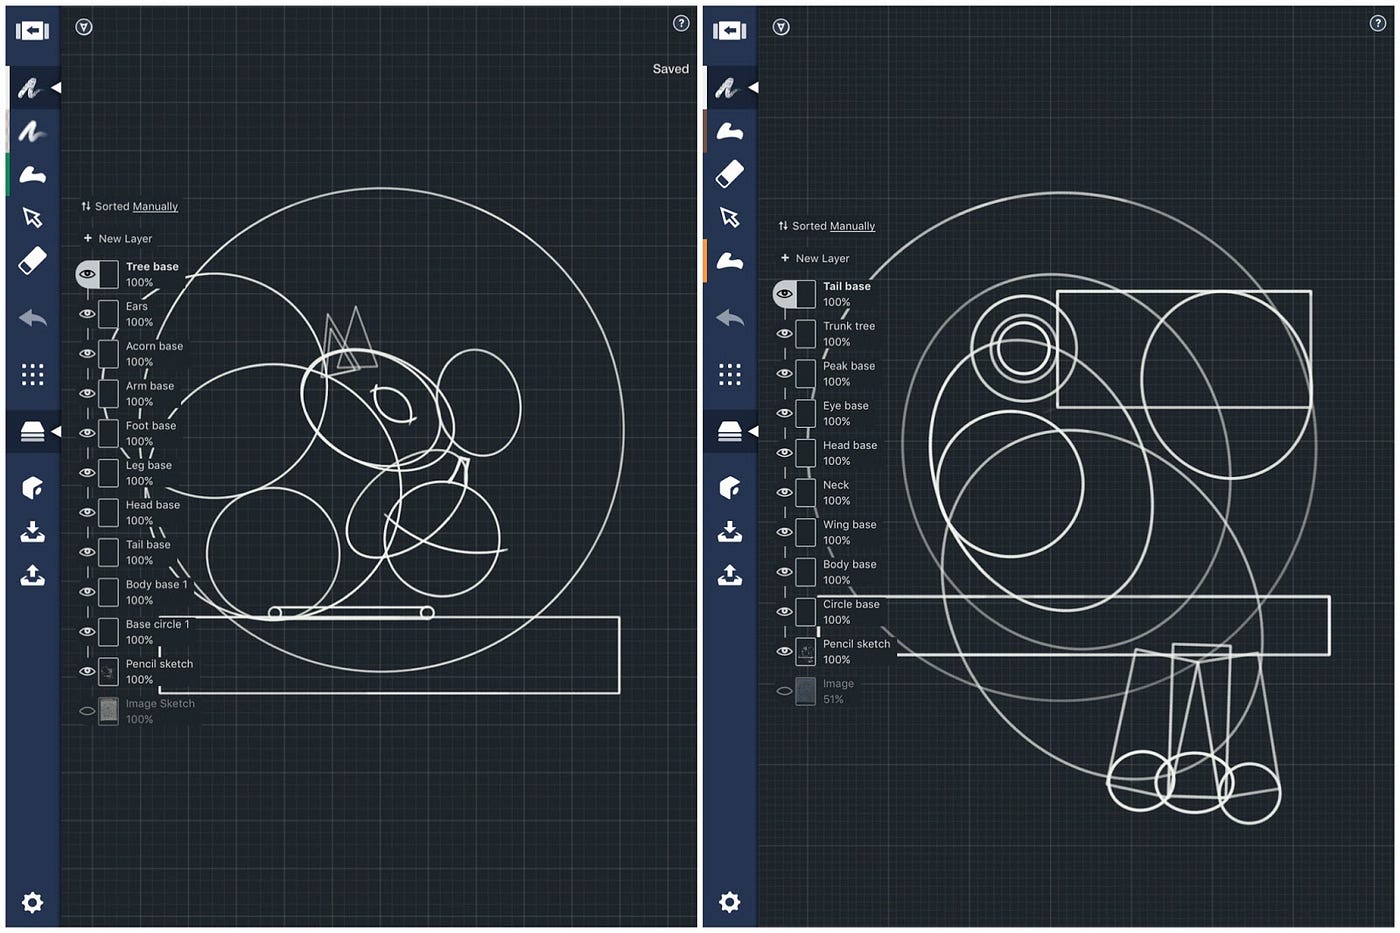
Task: Click Pencil sketch thumbnail in left screenshot
Action: tap(108, 671)
